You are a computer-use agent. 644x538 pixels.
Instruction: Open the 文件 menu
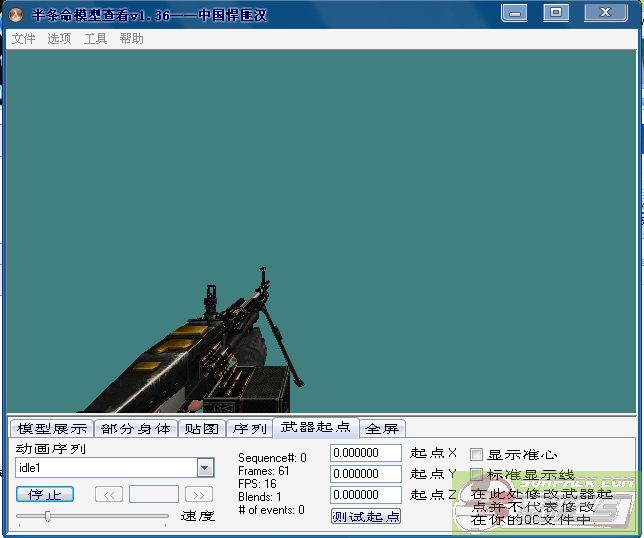pos(23,39)
